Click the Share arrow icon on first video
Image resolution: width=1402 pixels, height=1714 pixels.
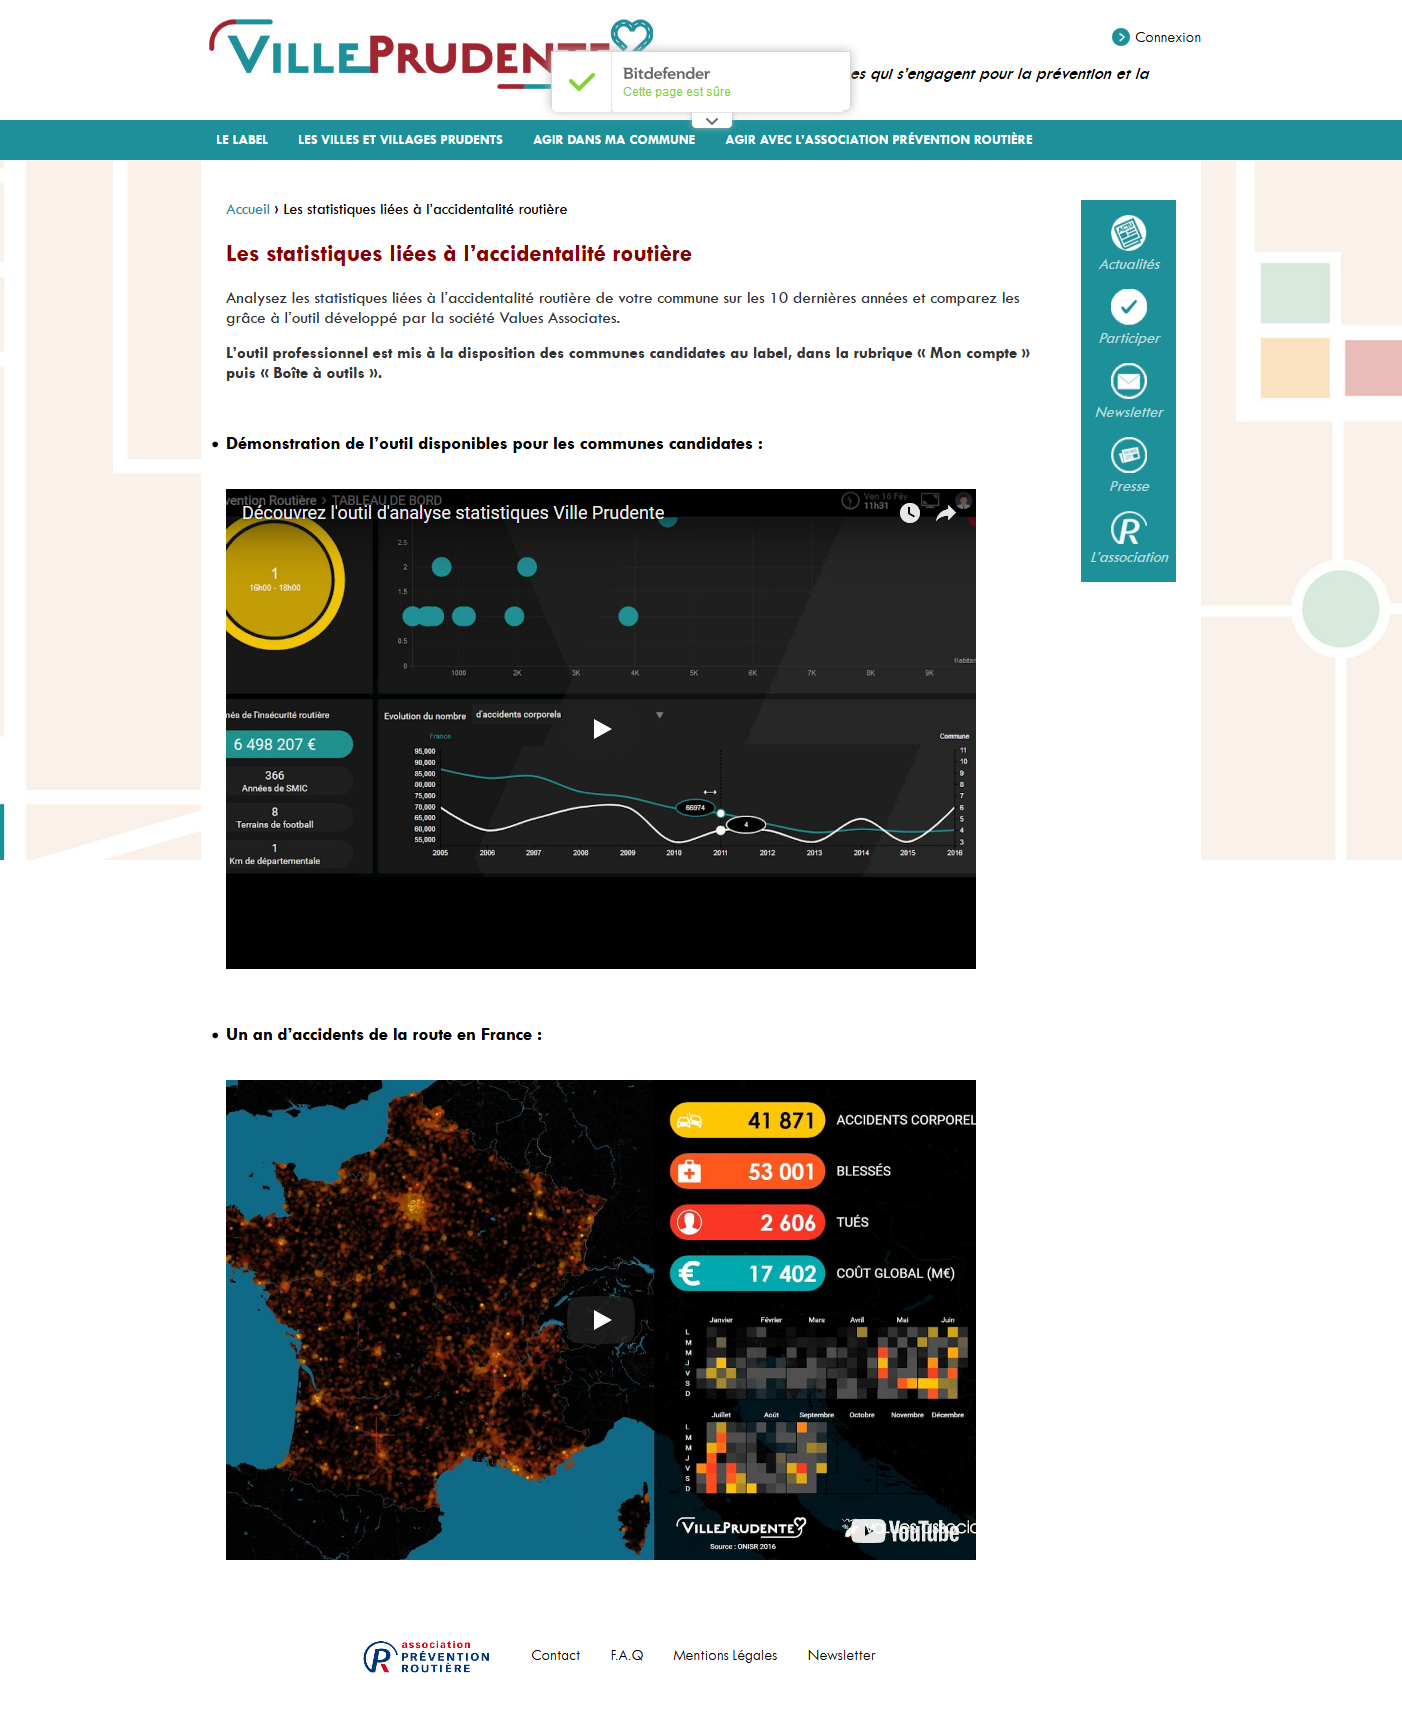(946, 513)
